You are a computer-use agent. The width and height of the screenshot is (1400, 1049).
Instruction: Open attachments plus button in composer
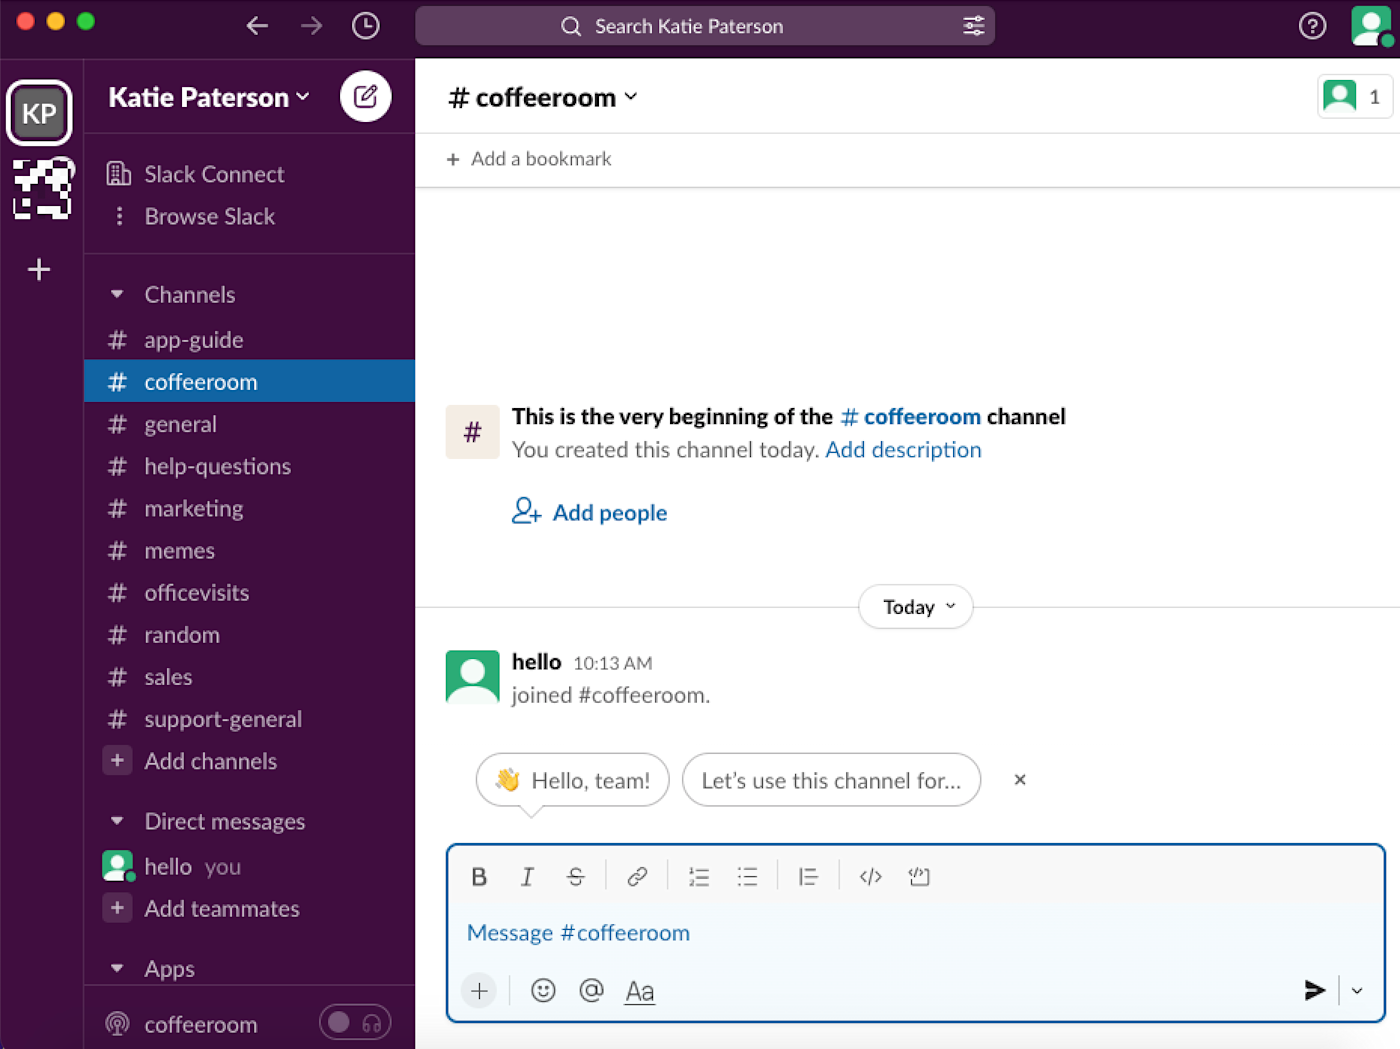click(479, 991)
